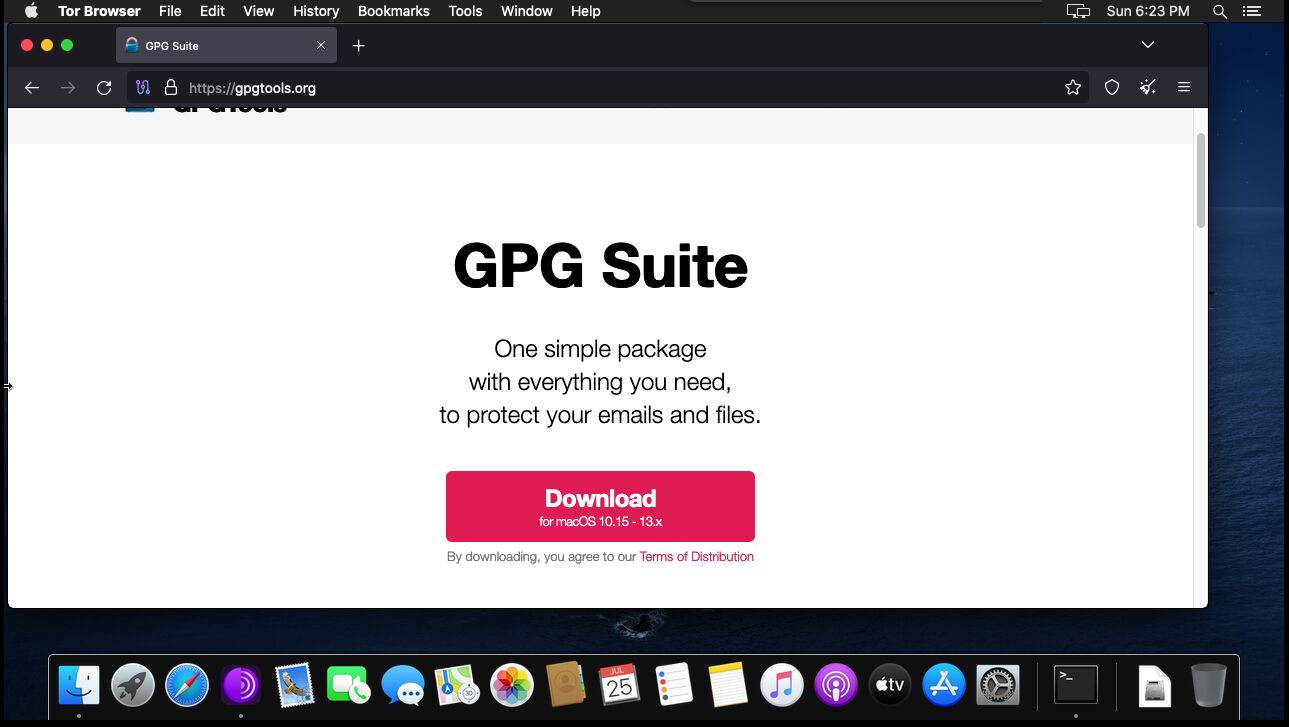Click the gpgtools.org URL address field
The height and width of the screenshot is (727, 1289).
[x=600, y=88]
